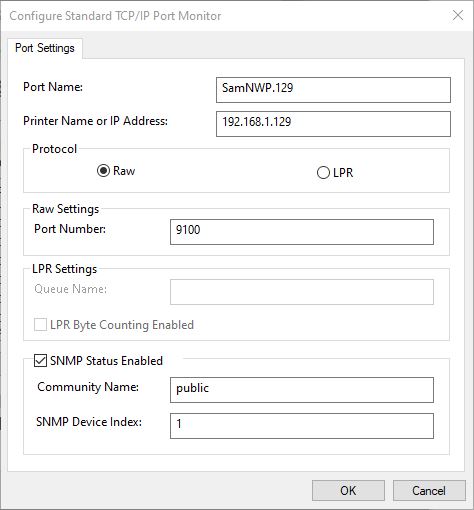Toggle the SNMP Status Enabled checkbox
This screenshot has height=510, width=474.
[x=40, y=361]
